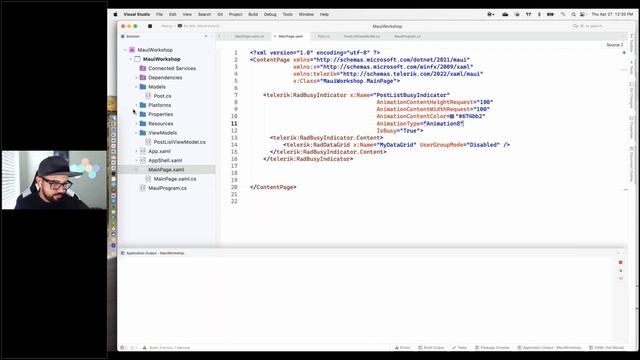Viewport: 640px width, 360px height.
Task: Open the Edit menu
Action: click(x=173, y=14)
